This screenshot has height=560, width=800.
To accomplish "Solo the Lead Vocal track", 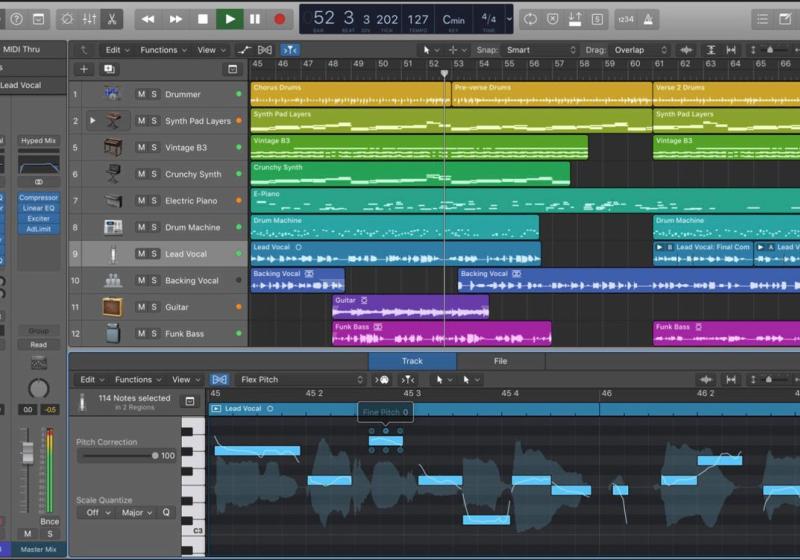I will pyautogui.click(x=154, y=254).
